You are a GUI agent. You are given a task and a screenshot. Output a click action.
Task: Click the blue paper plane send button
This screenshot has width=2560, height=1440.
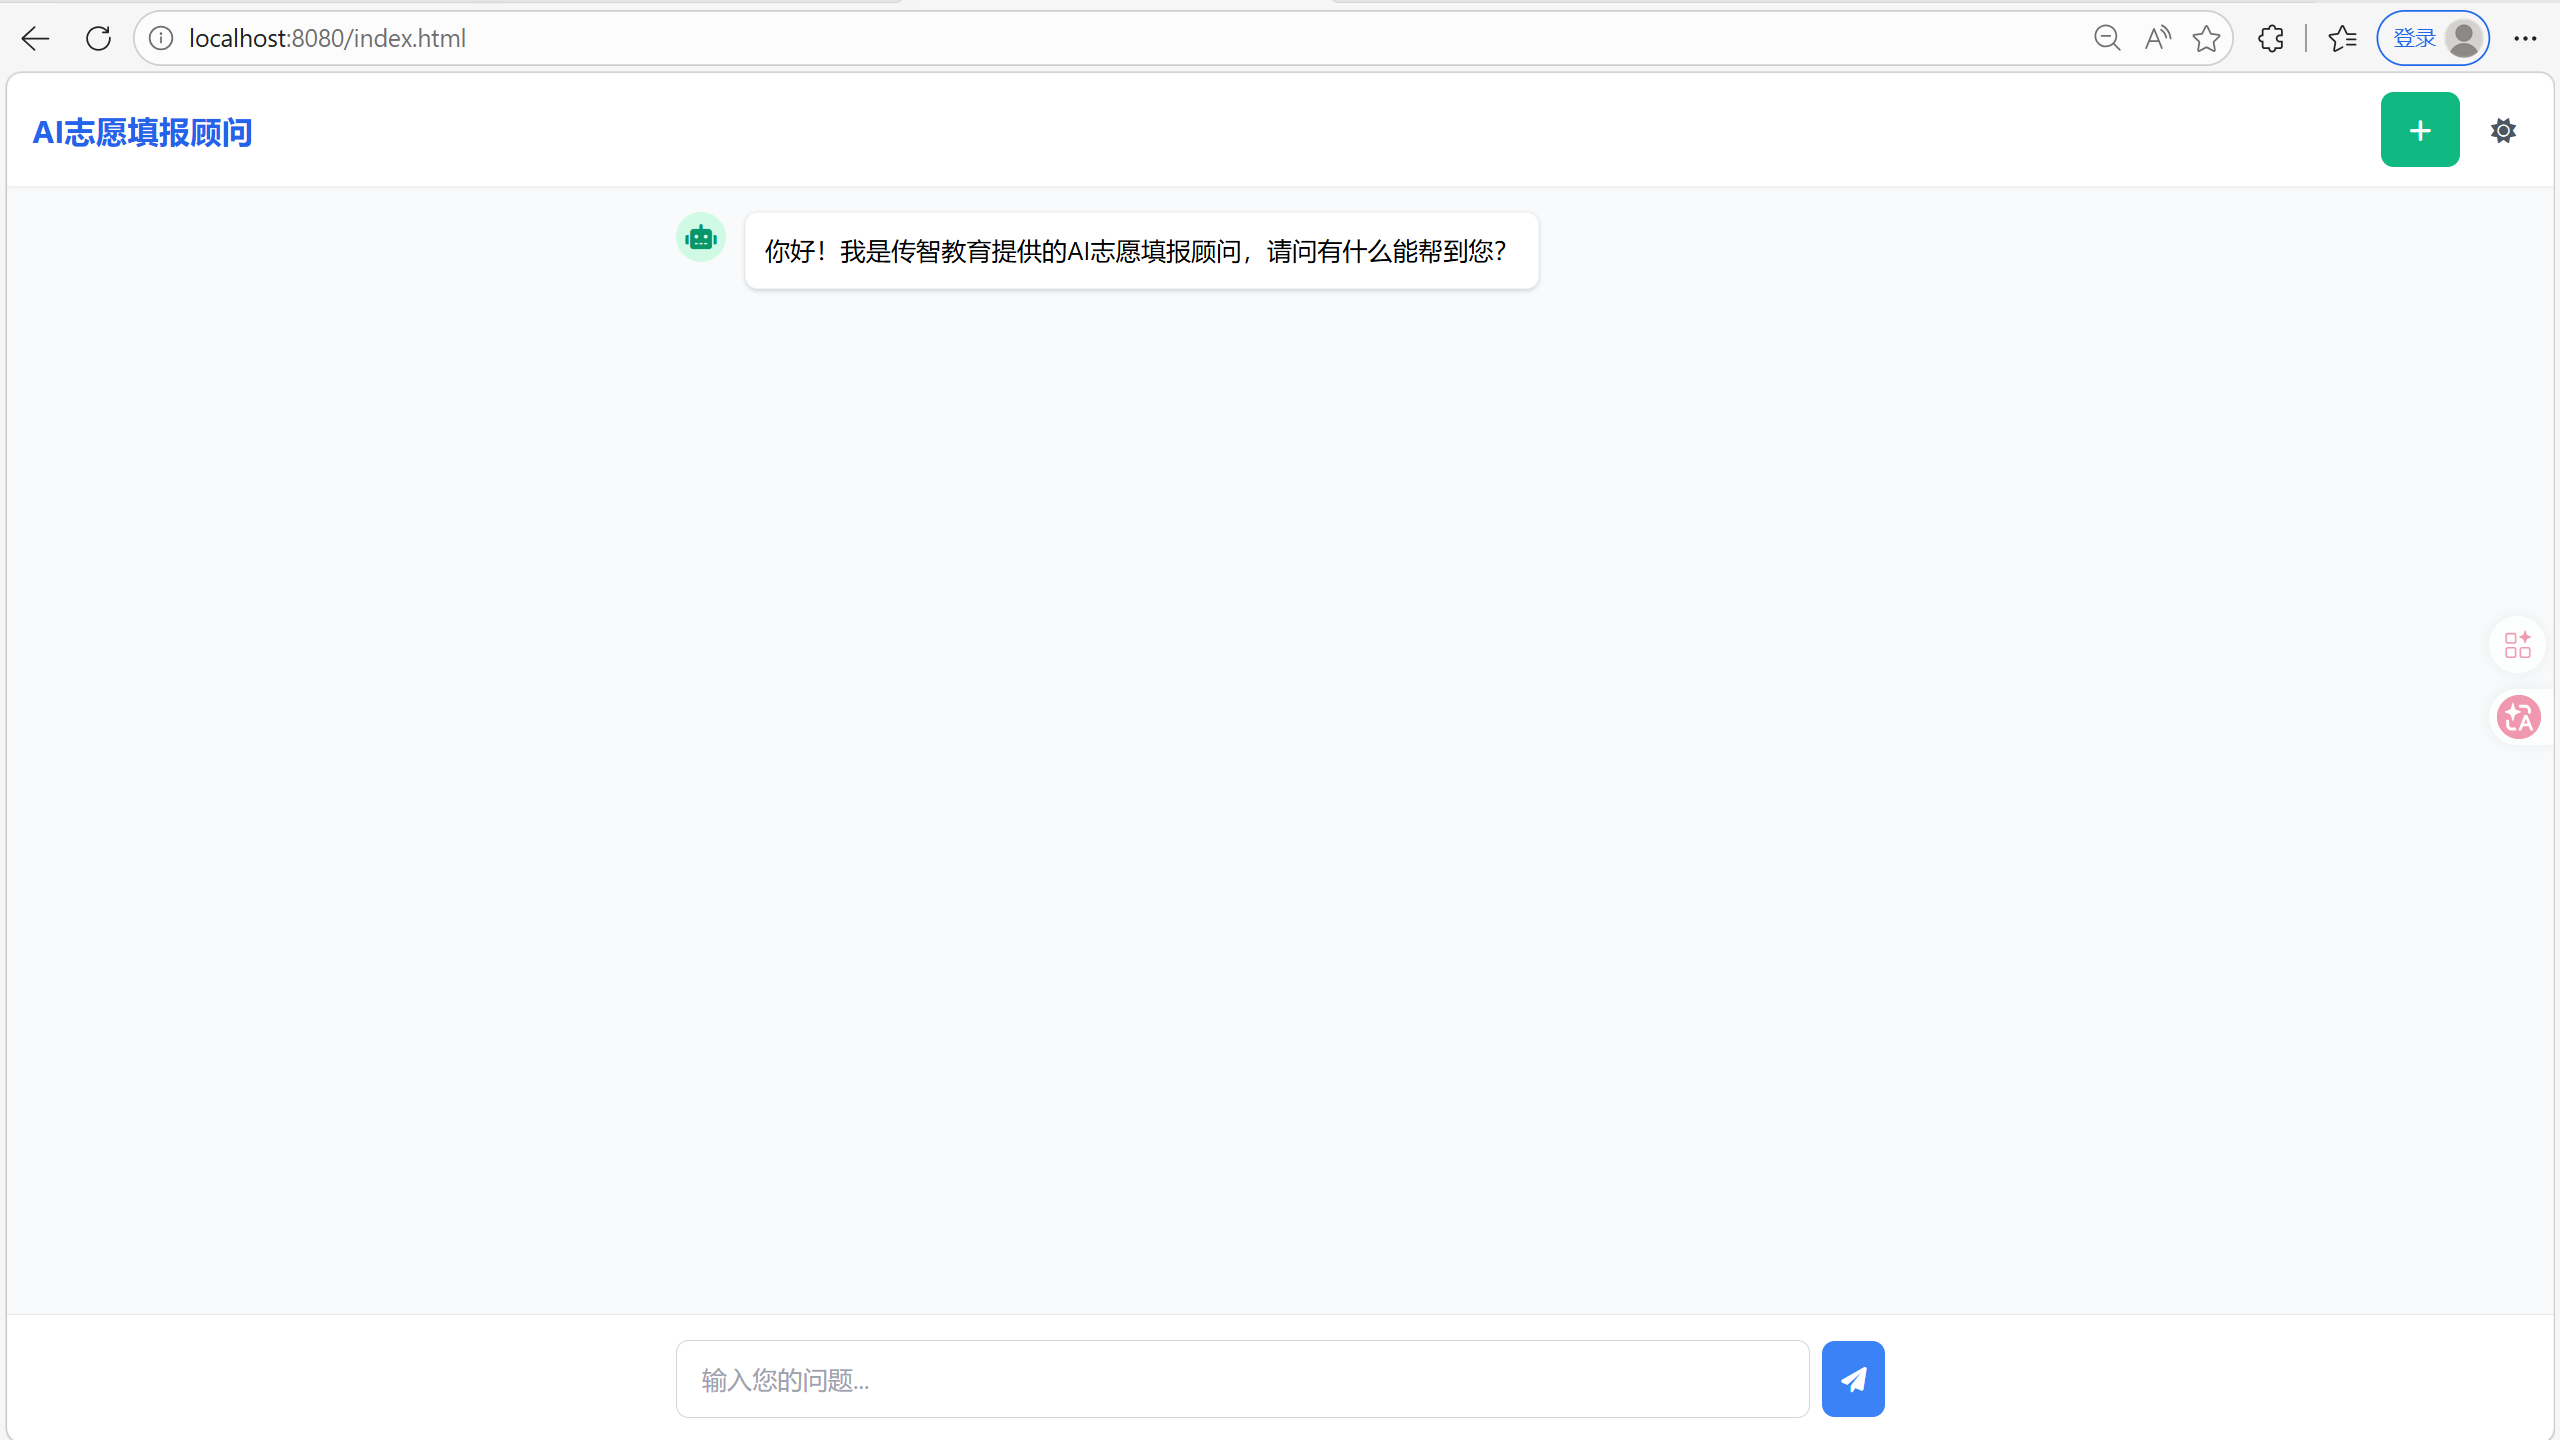[1852, 1379]
